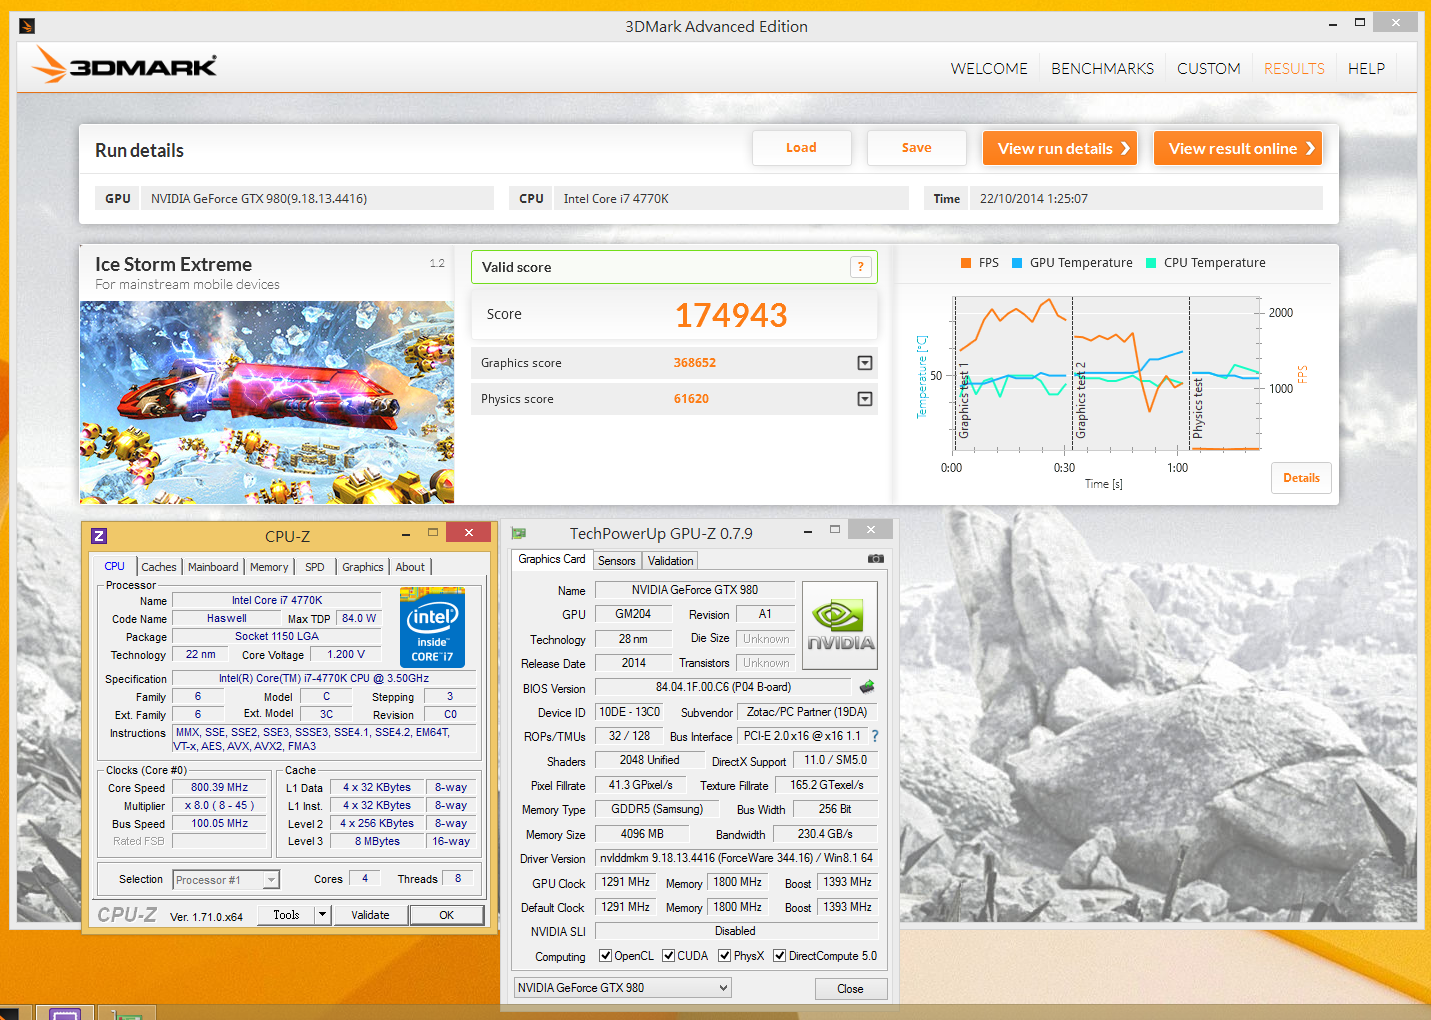The width and height of the screenshot is (1431, 1020).
Task: Click the Bus Interface question mark in GPU-Z
Action: pos(875,736)
